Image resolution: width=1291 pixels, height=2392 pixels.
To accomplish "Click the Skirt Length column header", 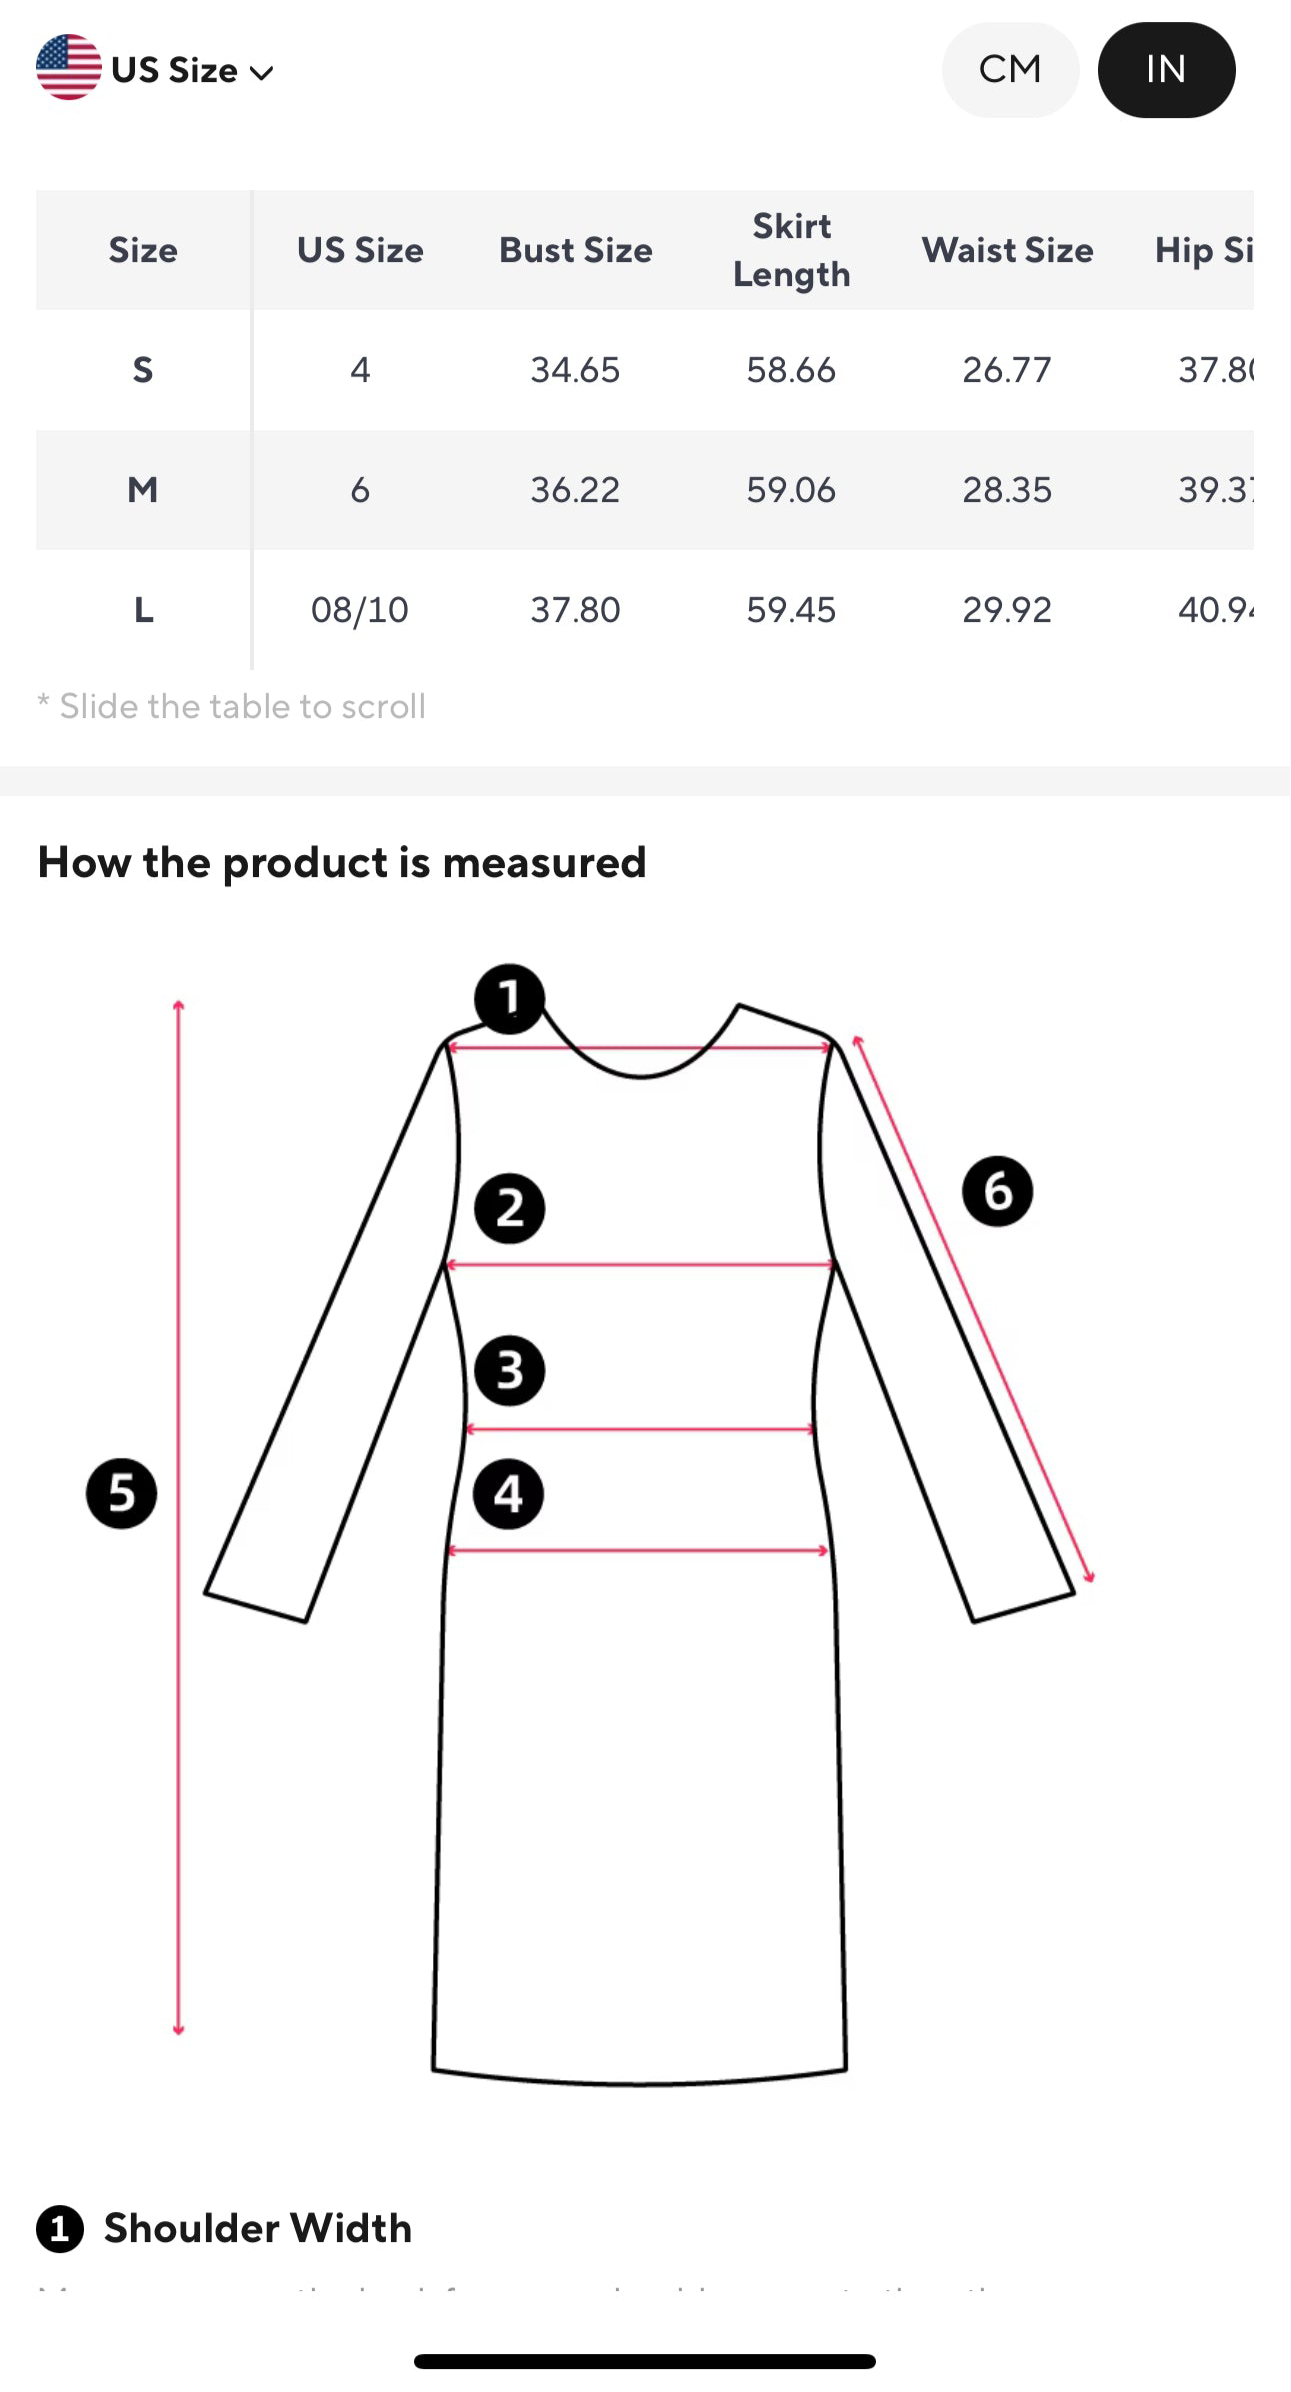I will pyautogui.click(x=791, y=250).
